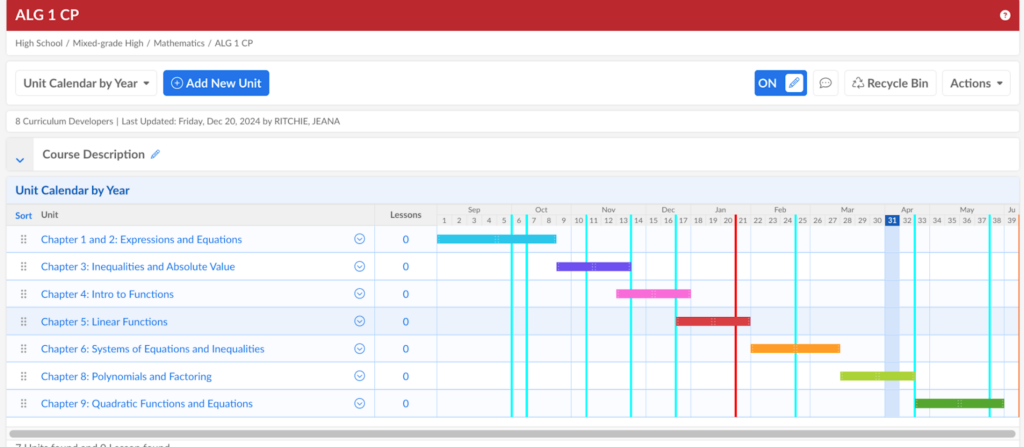
Task: Open the Unit Calendar by Year dropdown
Action: pos(86,83)
